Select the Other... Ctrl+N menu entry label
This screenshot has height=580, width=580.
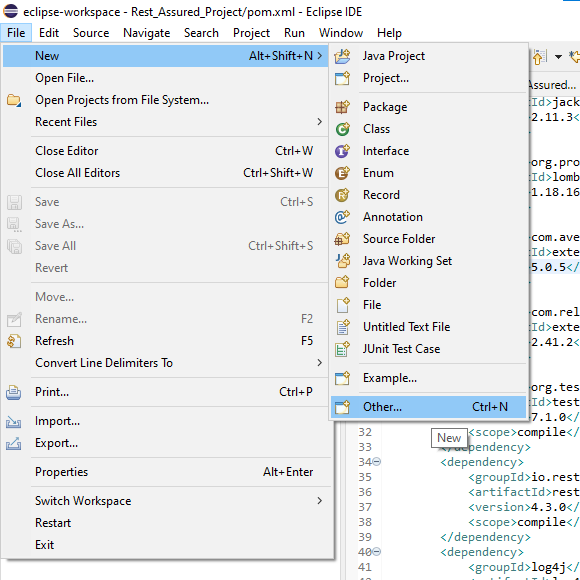point(382,407)
